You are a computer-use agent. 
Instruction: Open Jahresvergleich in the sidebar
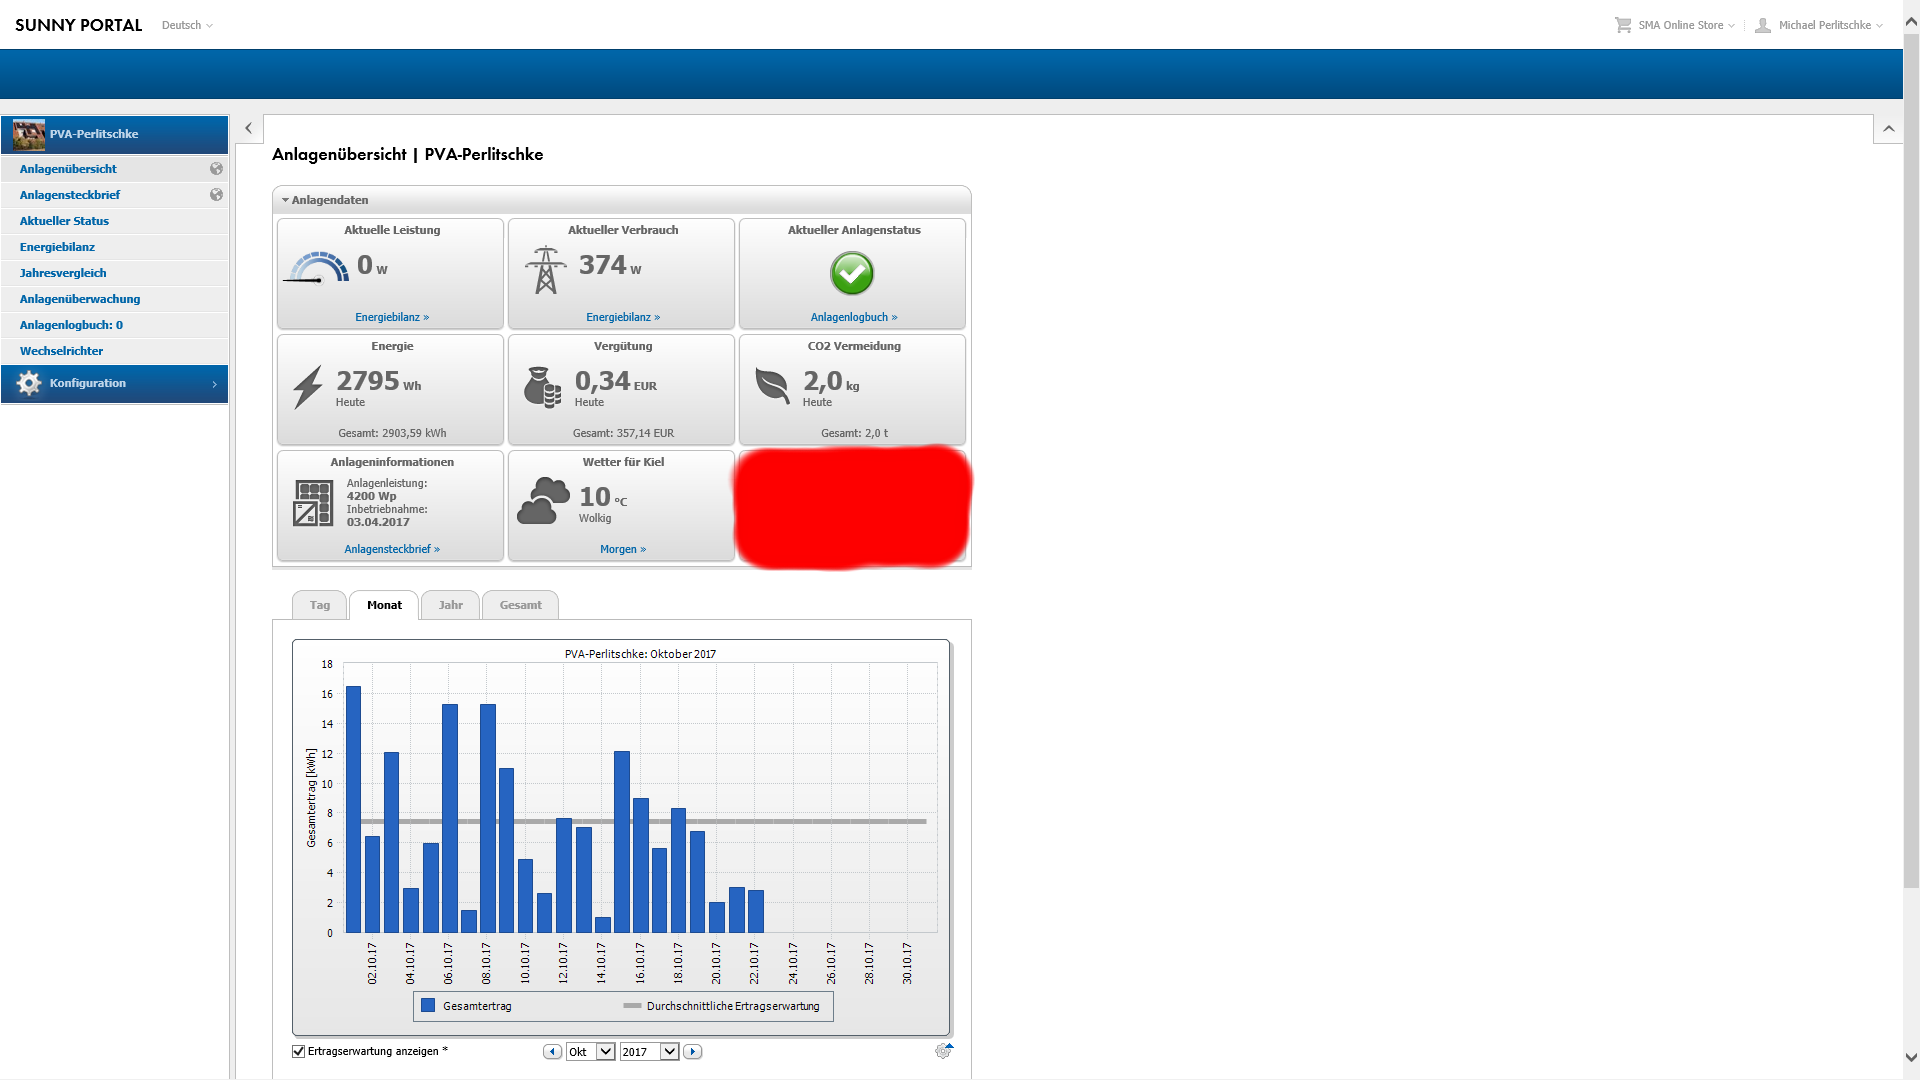click(x=63, y=273)
